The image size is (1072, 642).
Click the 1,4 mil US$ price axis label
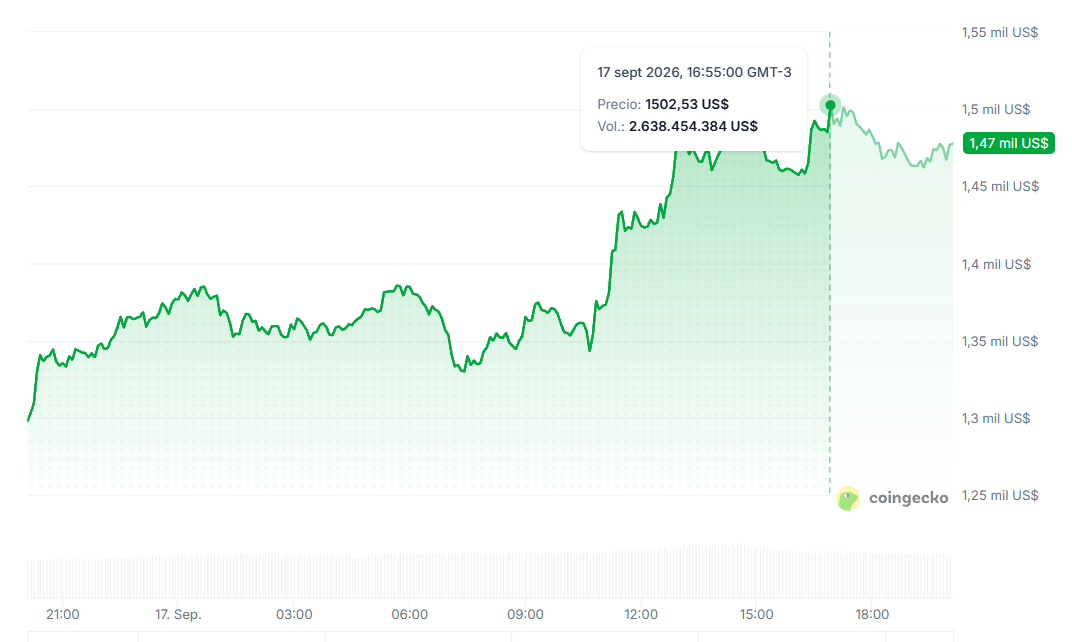[x=996, y=264]
